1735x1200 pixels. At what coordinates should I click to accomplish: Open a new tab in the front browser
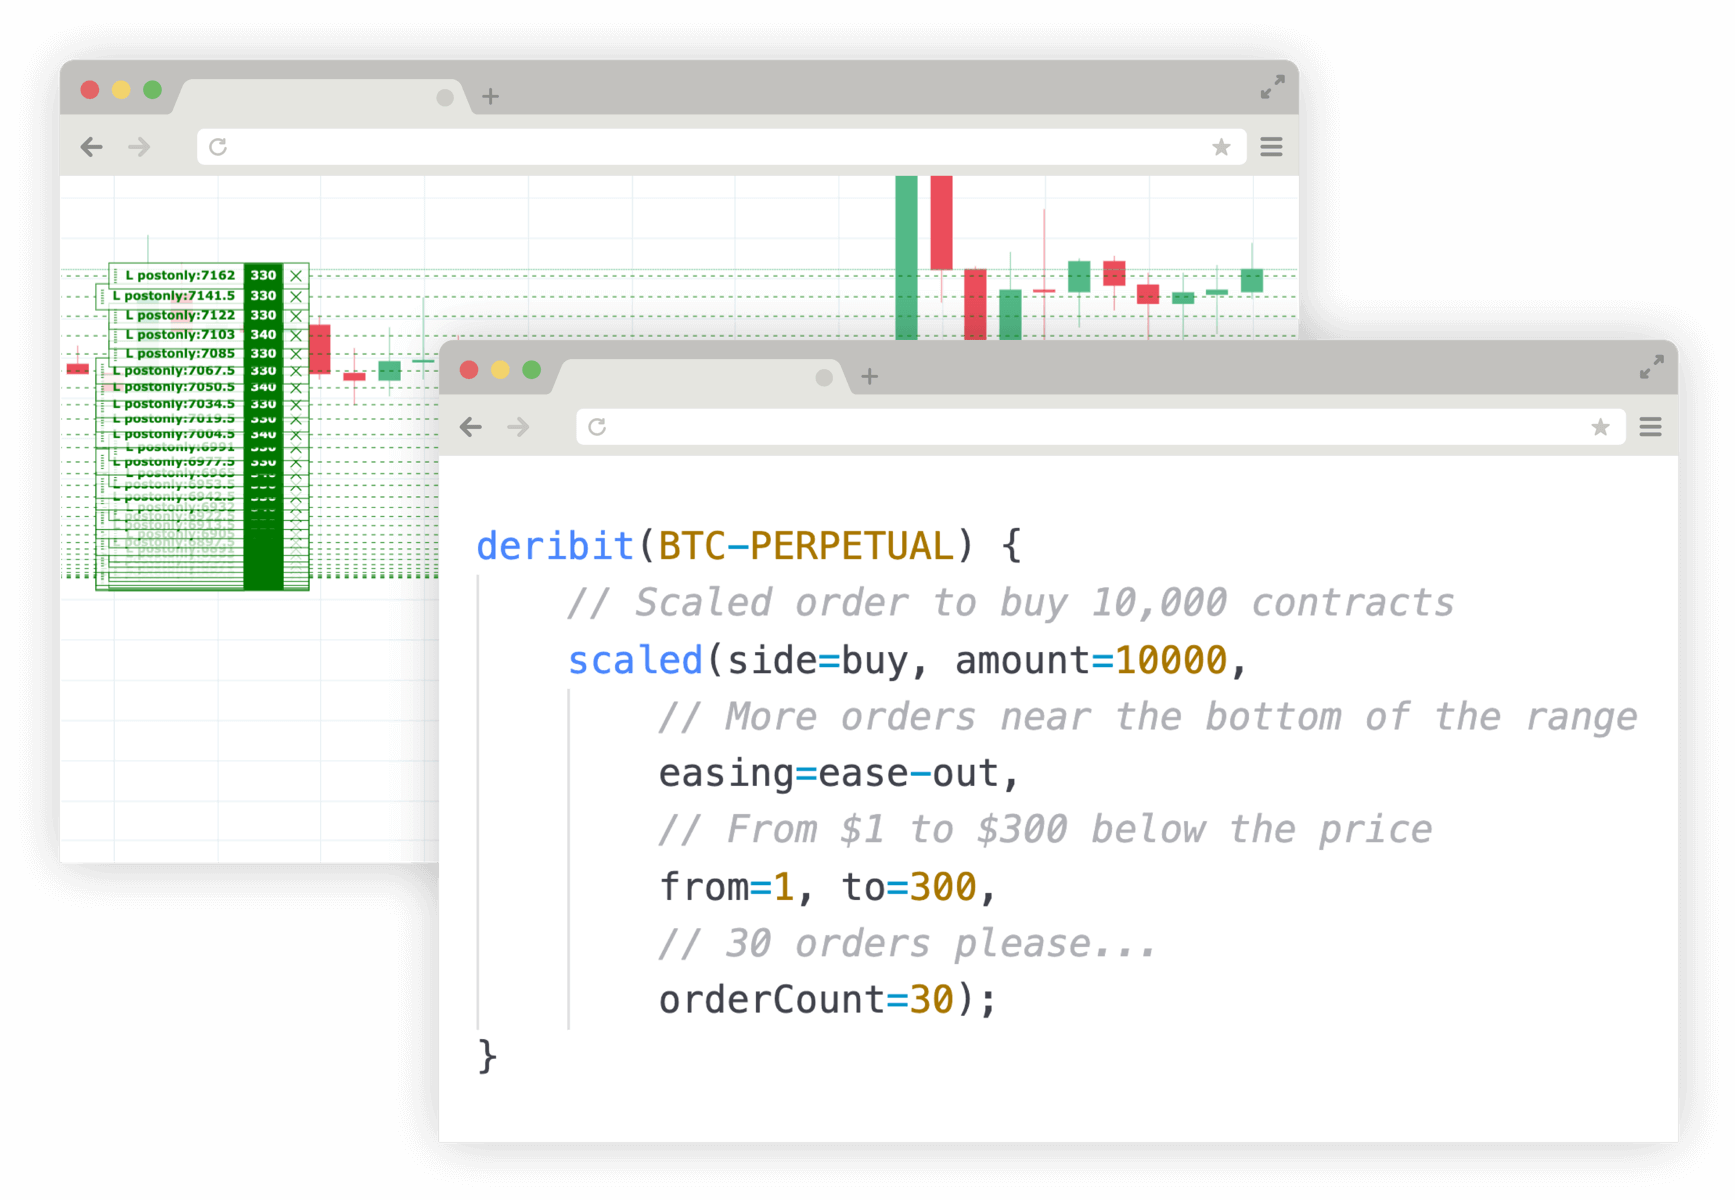pos(869,377)
